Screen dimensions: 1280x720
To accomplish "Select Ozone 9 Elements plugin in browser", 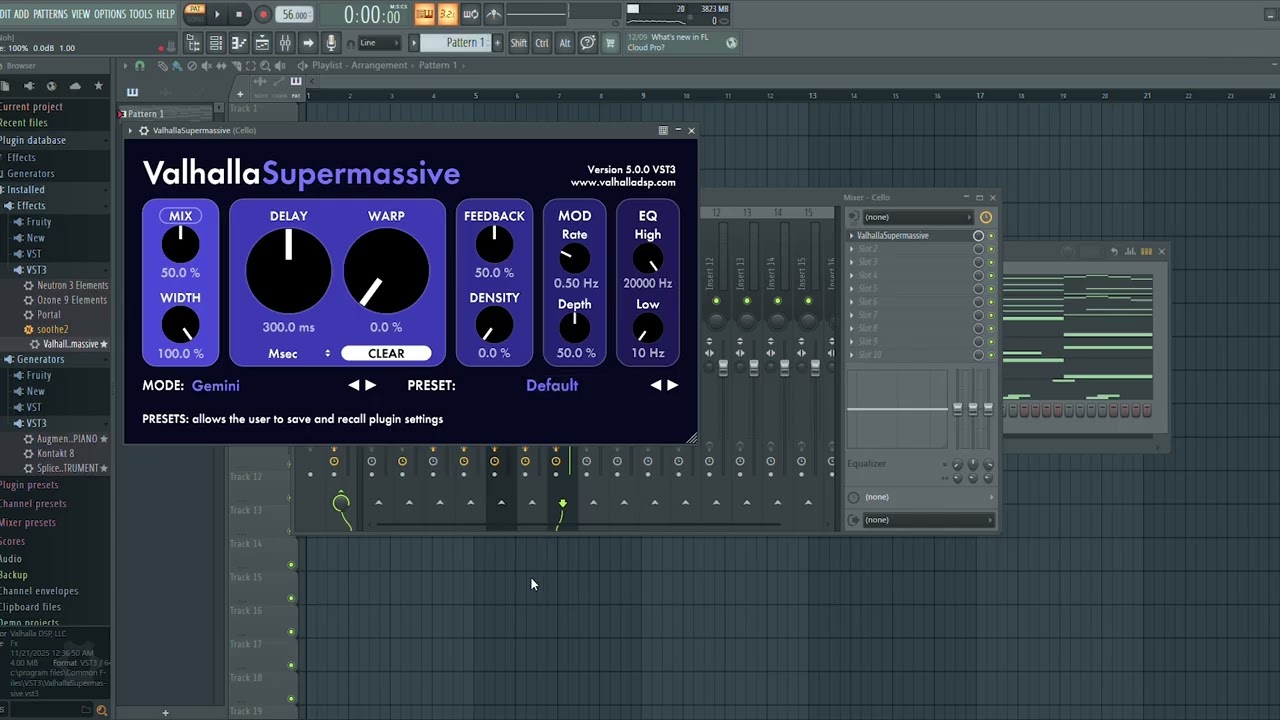I will (72, 300).
